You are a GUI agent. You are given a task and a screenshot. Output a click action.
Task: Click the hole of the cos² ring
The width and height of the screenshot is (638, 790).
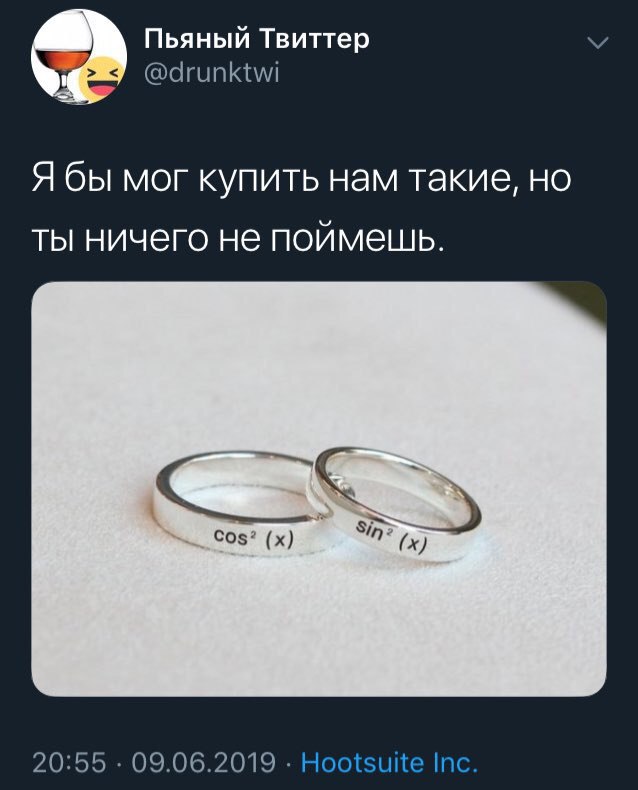234,493
